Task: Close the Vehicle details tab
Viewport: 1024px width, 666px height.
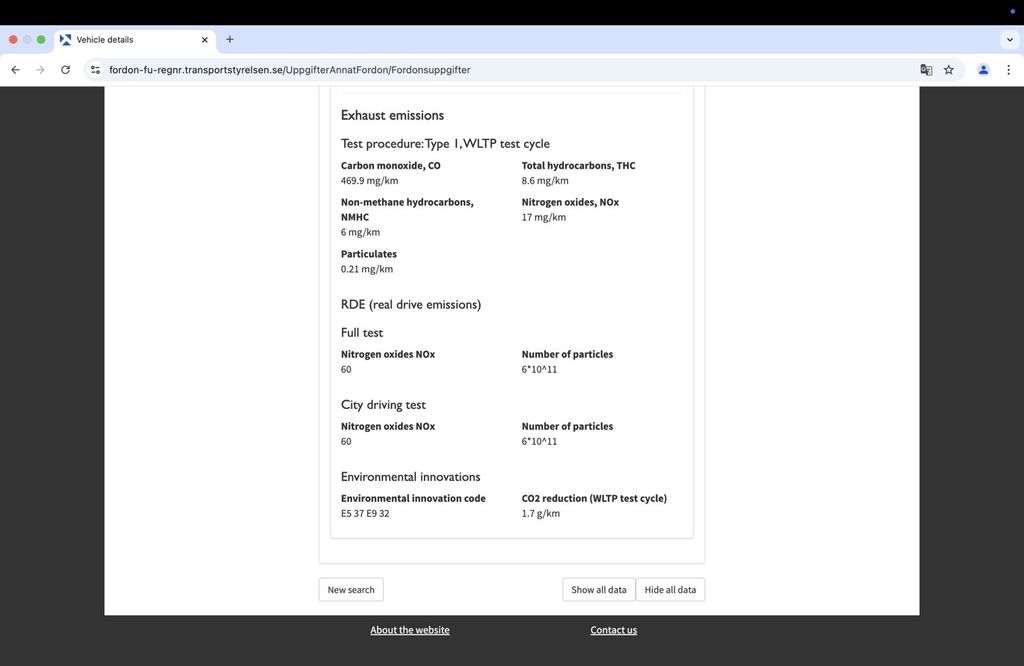Action: coord(204,40)
